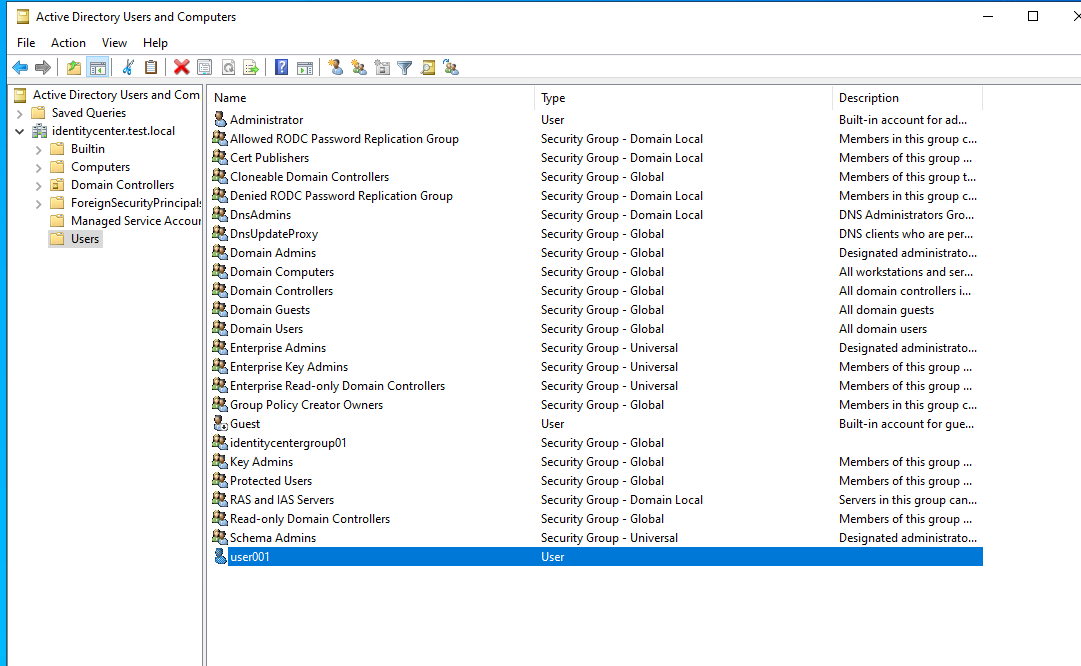The height and width of the screenshot is (666, 1081).
Task: Expand the ForeignSecurityPrincipals container
Action: coord(39,203)
